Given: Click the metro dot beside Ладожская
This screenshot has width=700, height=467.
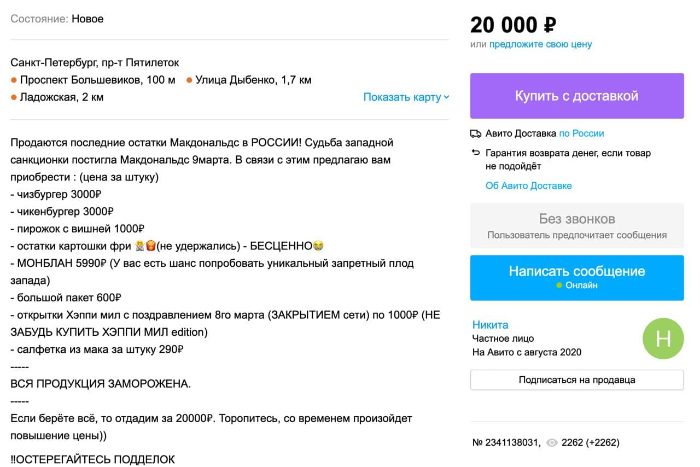Looking at the screenshot, I should coord(14,97).
